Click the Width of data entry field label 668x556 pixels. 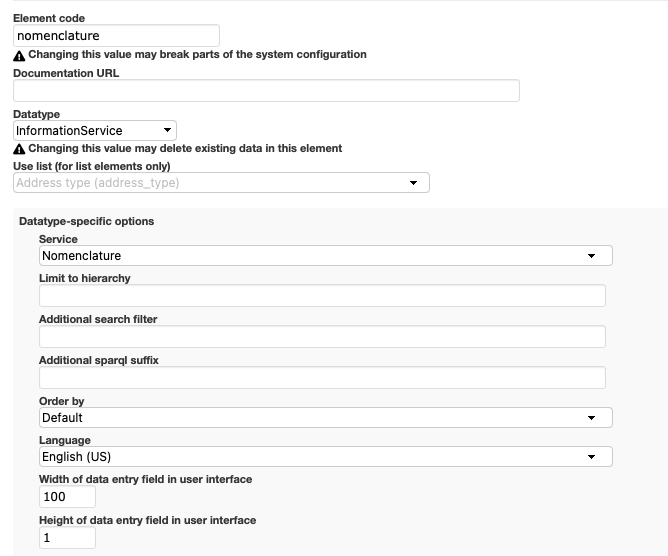[145, 479]
